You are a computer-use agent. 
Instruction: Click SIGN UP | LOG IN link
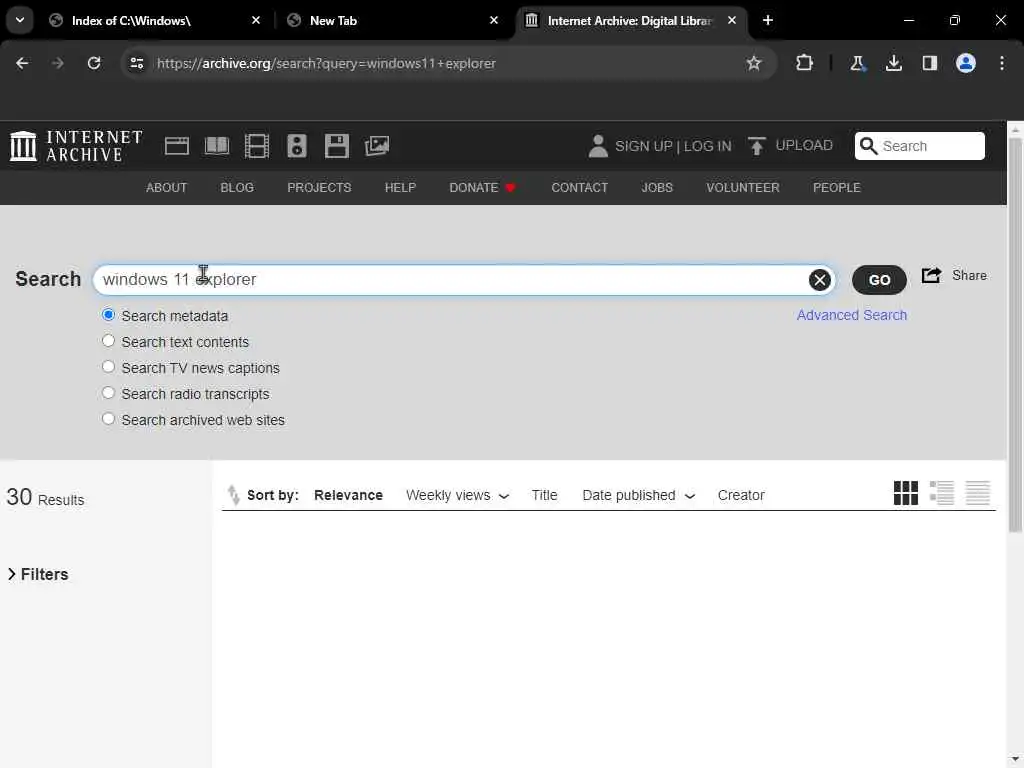[x=673, y=146]
